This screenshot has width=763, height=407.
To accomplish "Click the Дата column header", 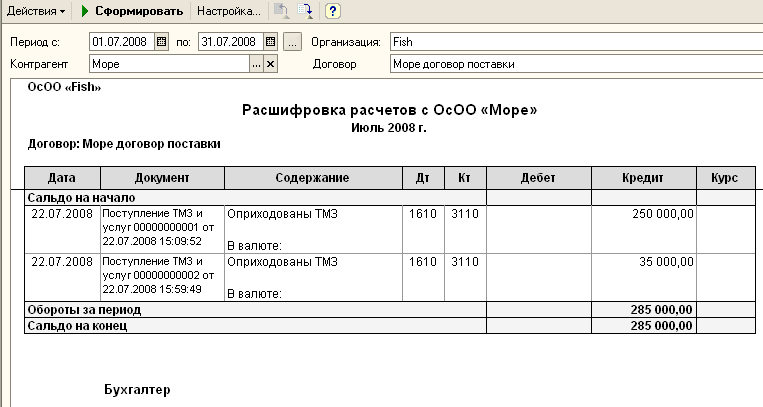I will (x=62, y=178).
